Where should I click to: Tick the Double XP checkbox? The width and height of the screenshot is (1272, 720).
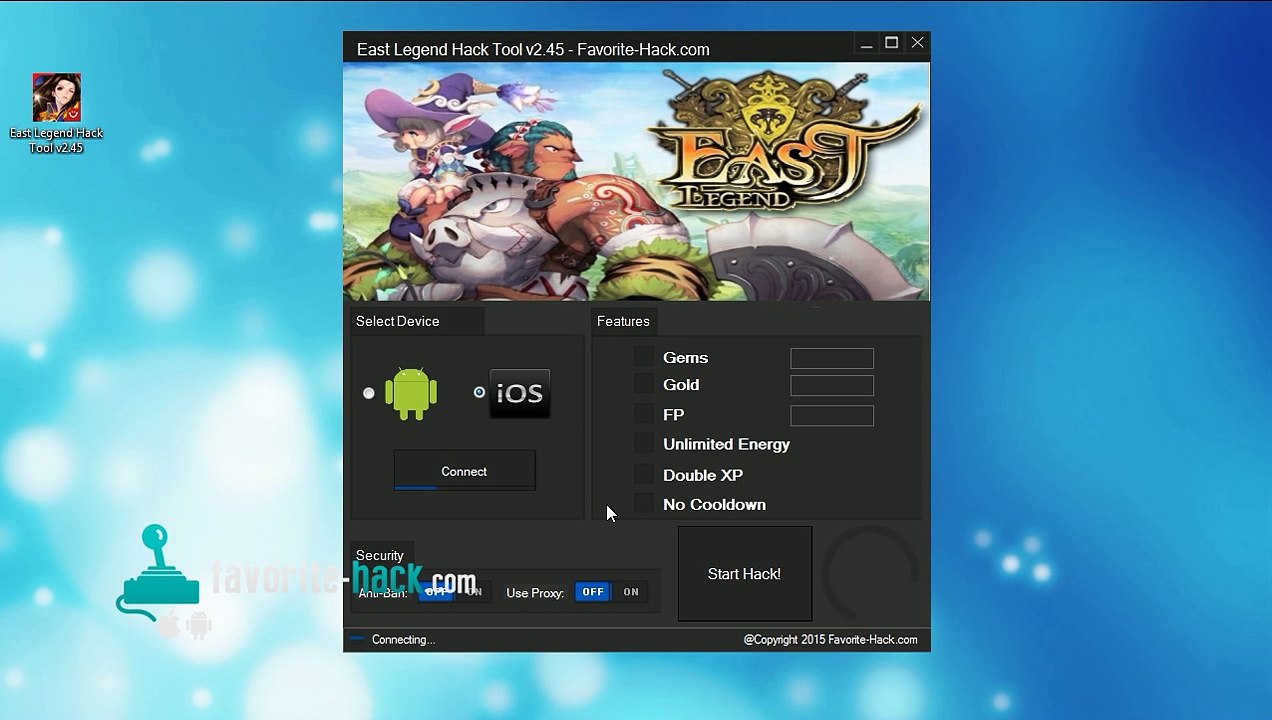click(x=643, y=474)
